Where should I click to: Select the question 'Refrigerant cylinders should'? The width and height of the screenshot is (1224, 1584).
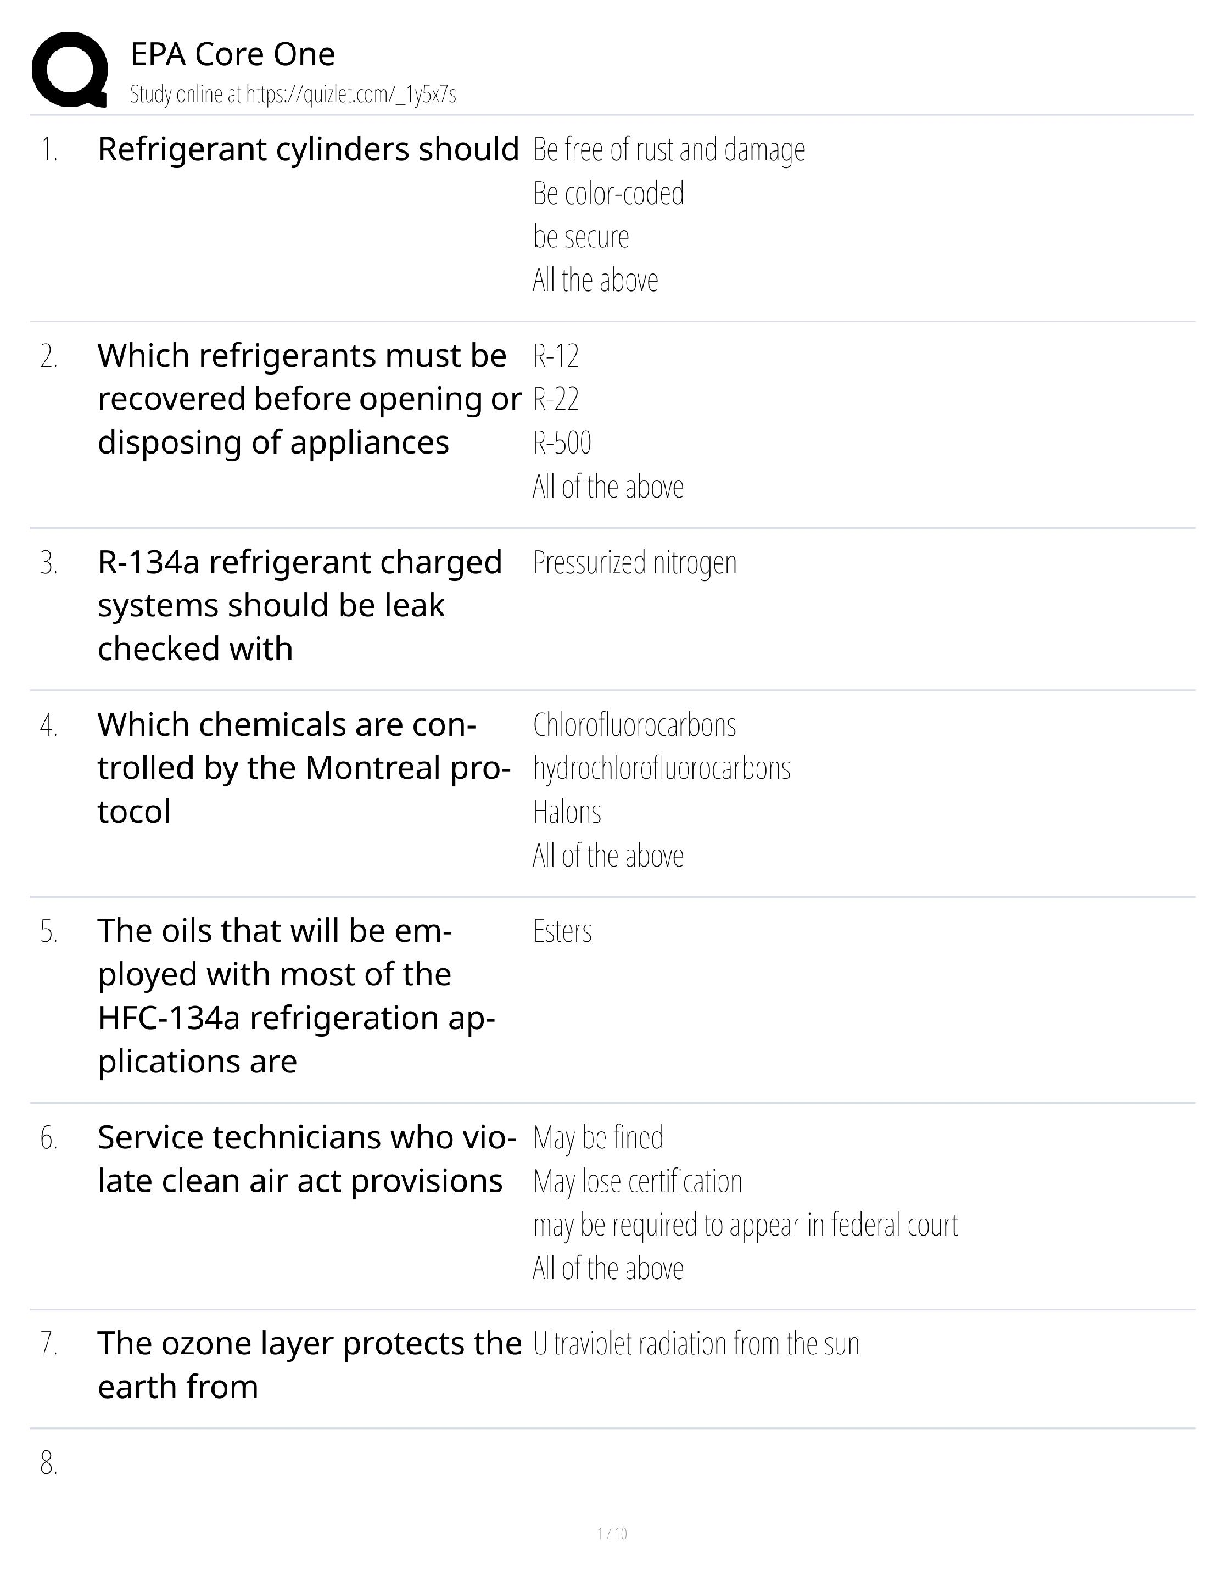coord(308,149)
